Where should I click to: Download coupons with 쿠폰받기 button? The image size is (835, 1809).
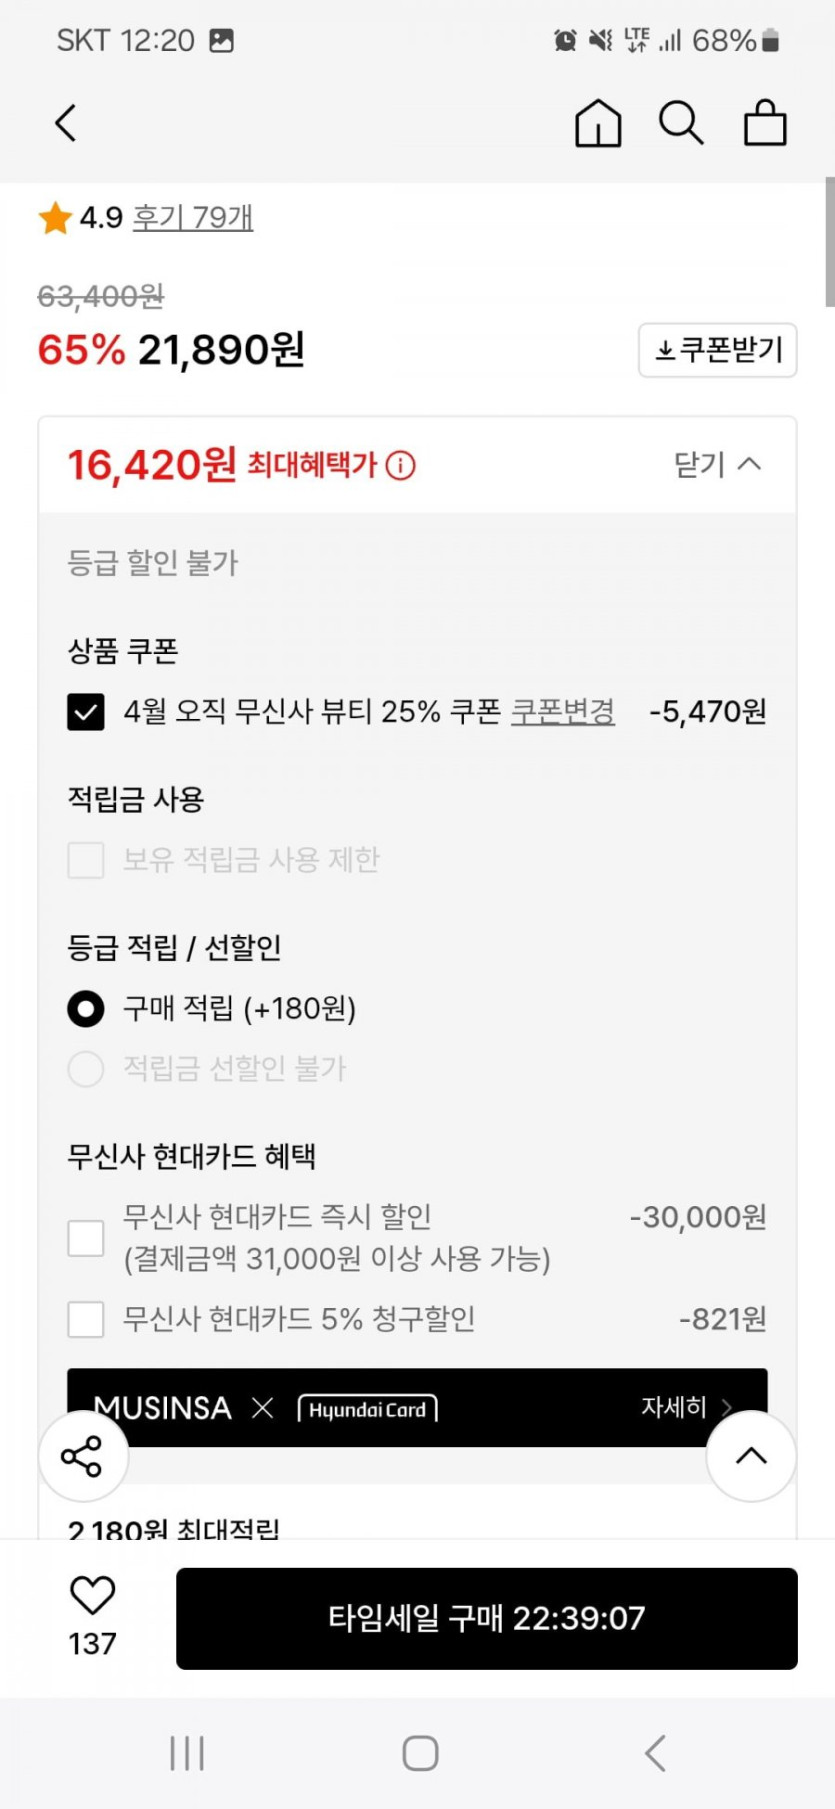coord(717,350)
